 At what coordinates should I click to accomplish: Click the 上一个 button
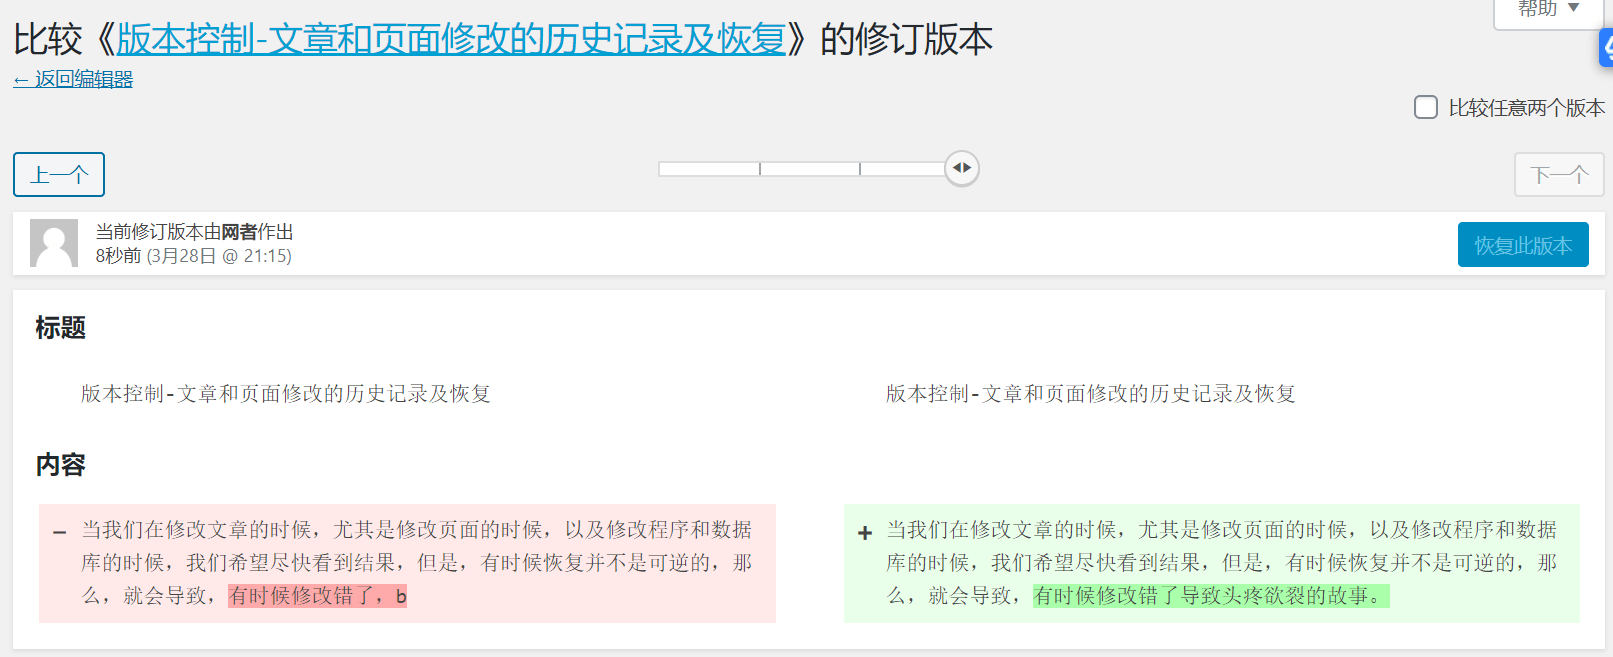pos(59,175)
